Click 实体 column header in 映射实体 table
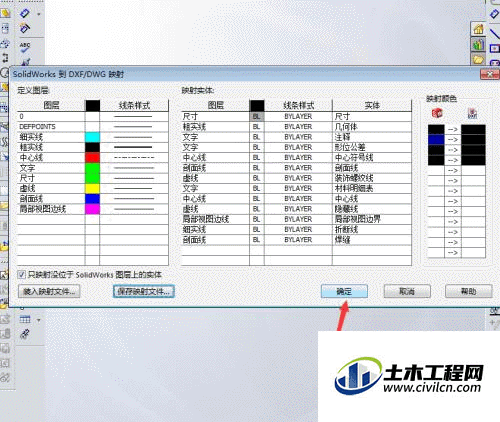 click(x=372, y=105)
